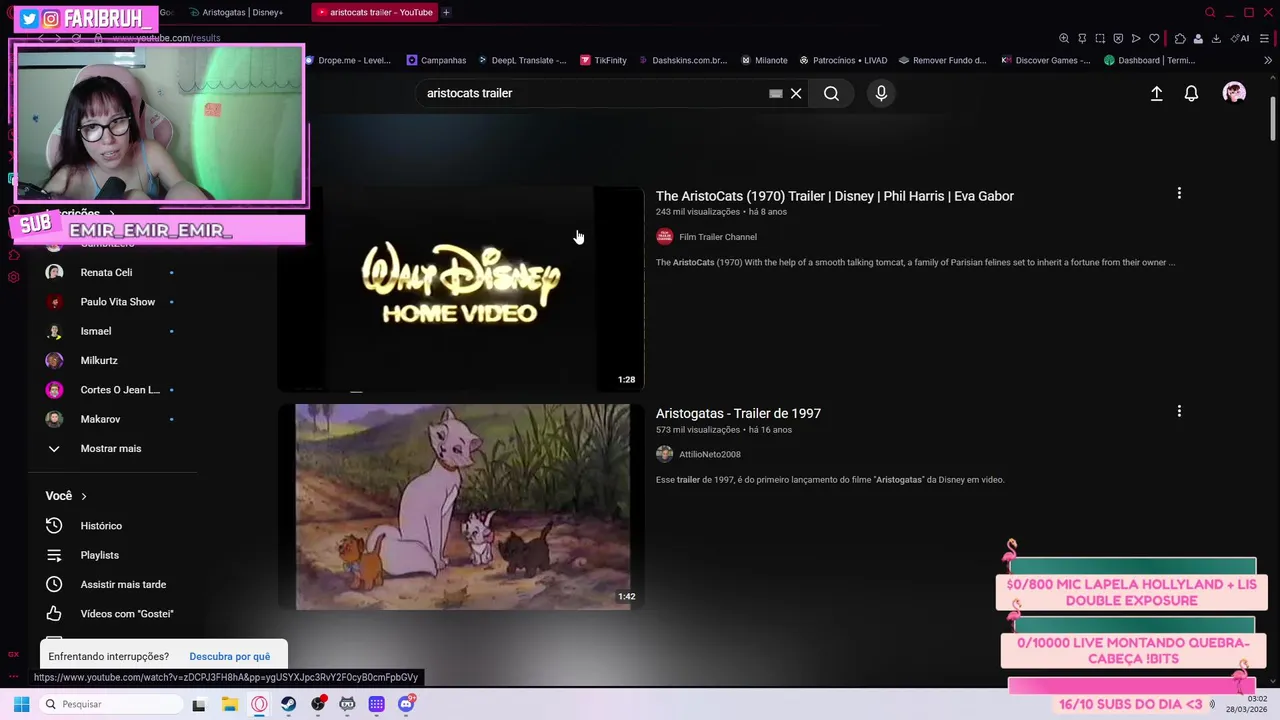The width and height of the screenshot is (1280, 720).
Task: Open the browser easy setup menu icon
Action: [1265, 38]
